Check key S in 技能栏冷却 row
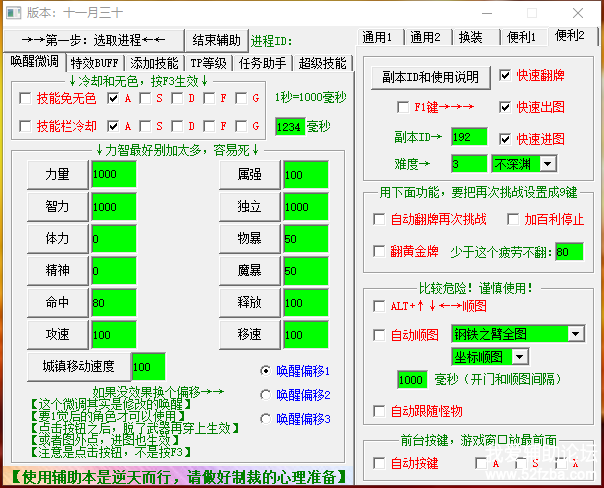This screenshot has width=604, height=488. click(145, 126)
